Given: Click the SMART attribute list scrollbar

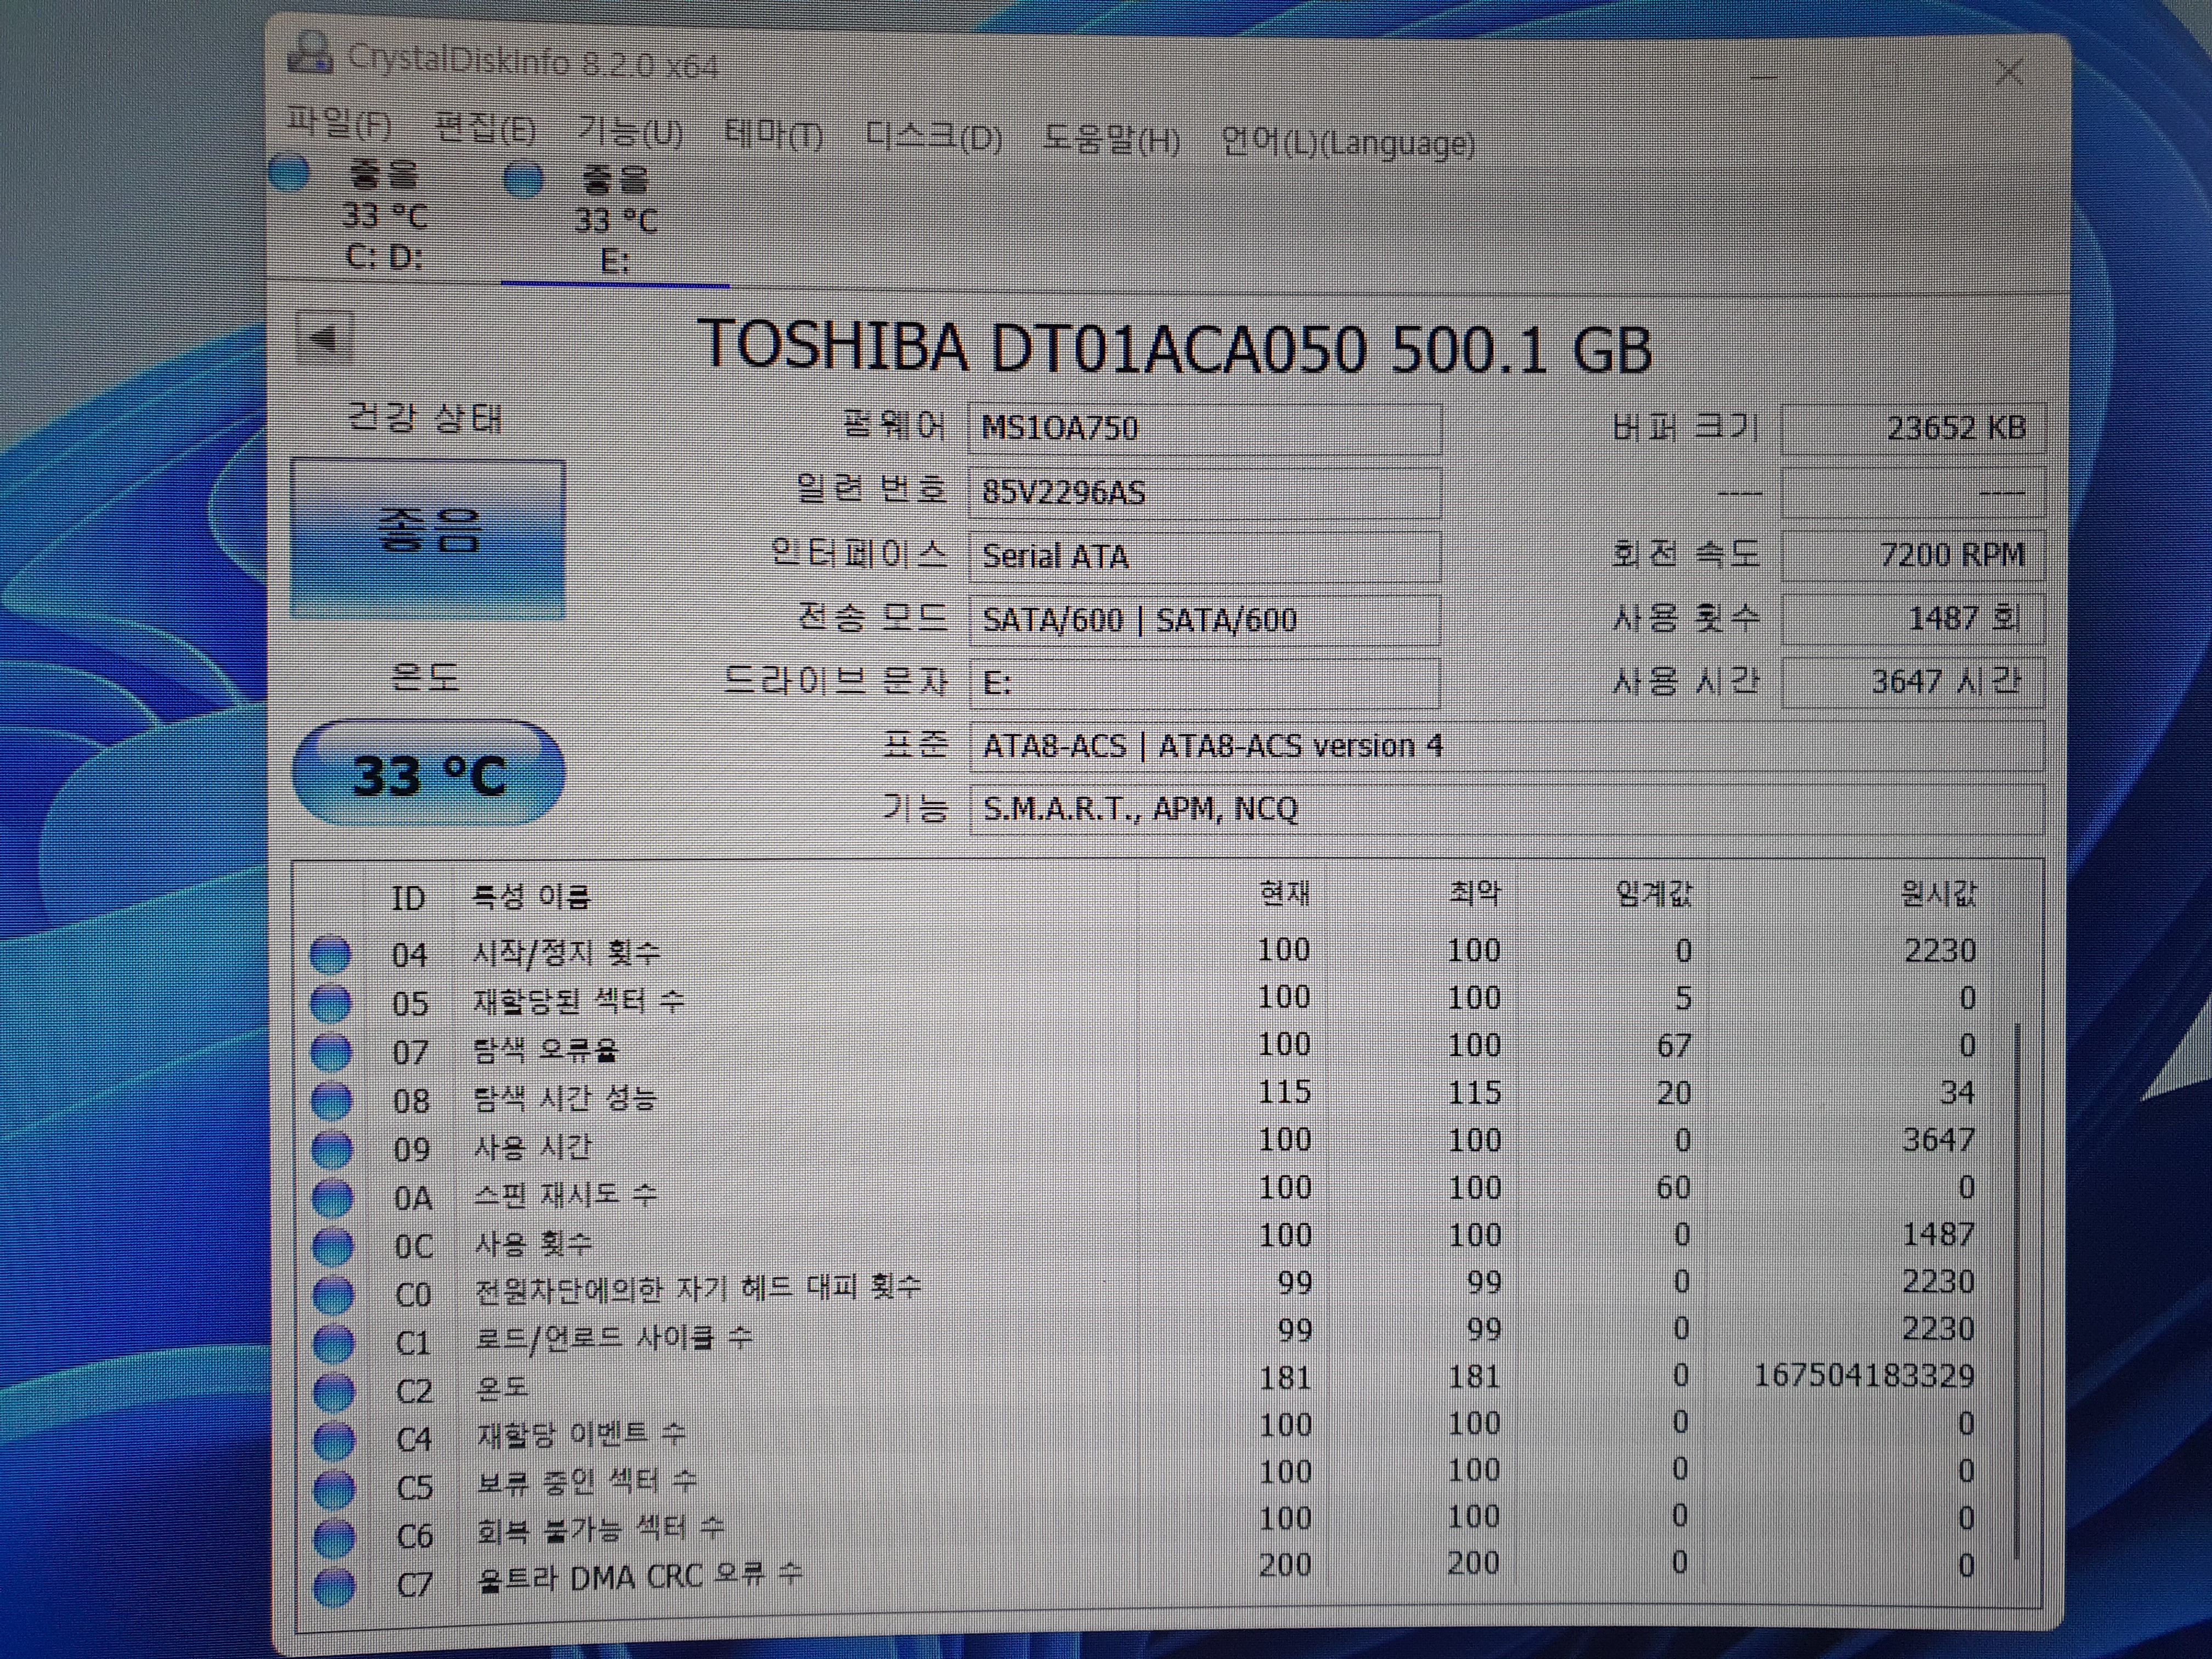Looking at the screenshot, I should click(x=2016, y=1290).
